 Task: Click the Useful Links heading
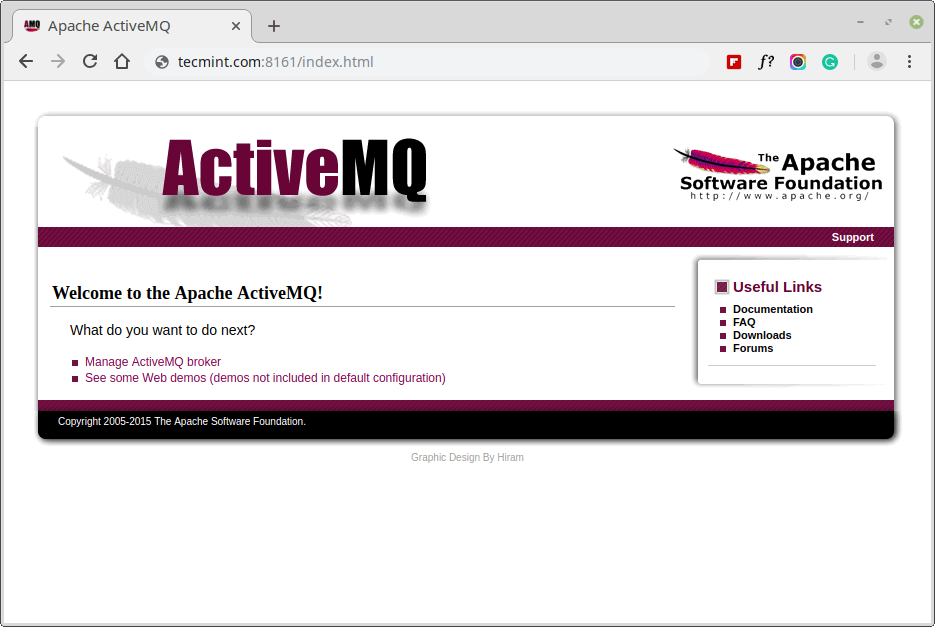(777, 287)
